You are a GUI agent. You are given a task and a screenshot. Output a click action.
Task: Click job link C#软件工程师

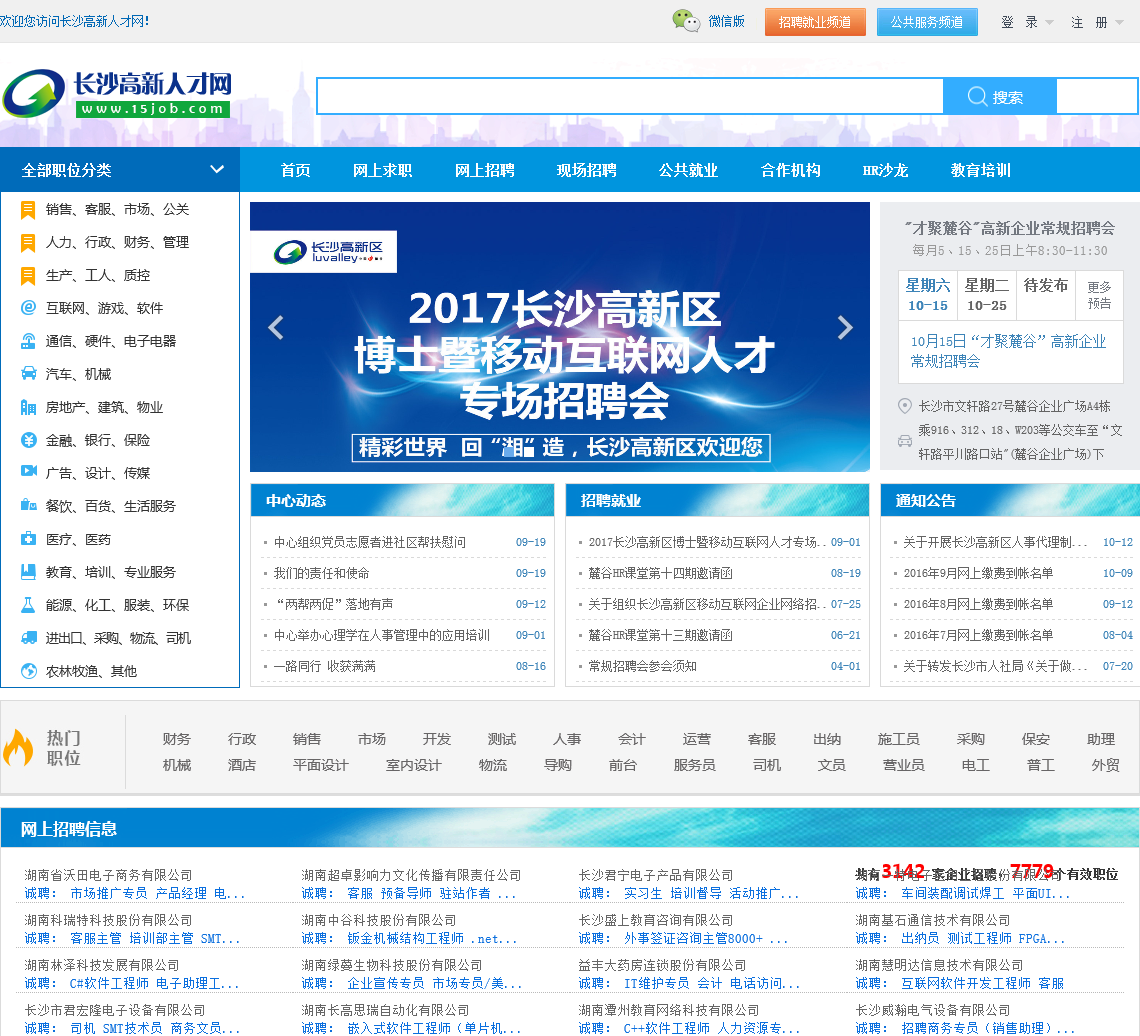pos(109,983)
